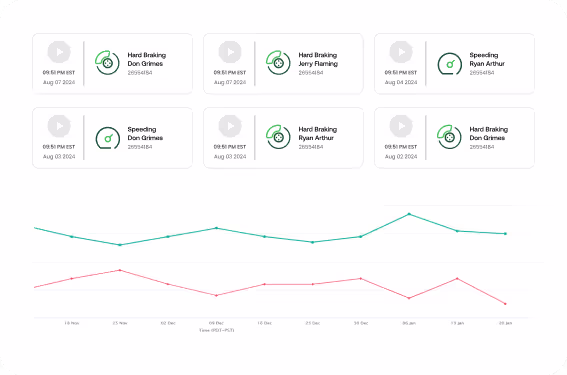Screen dimensions: 567x375
Task: Click green line point at 09 Dec
Action: pyautogui.click(x=217, y=228)
